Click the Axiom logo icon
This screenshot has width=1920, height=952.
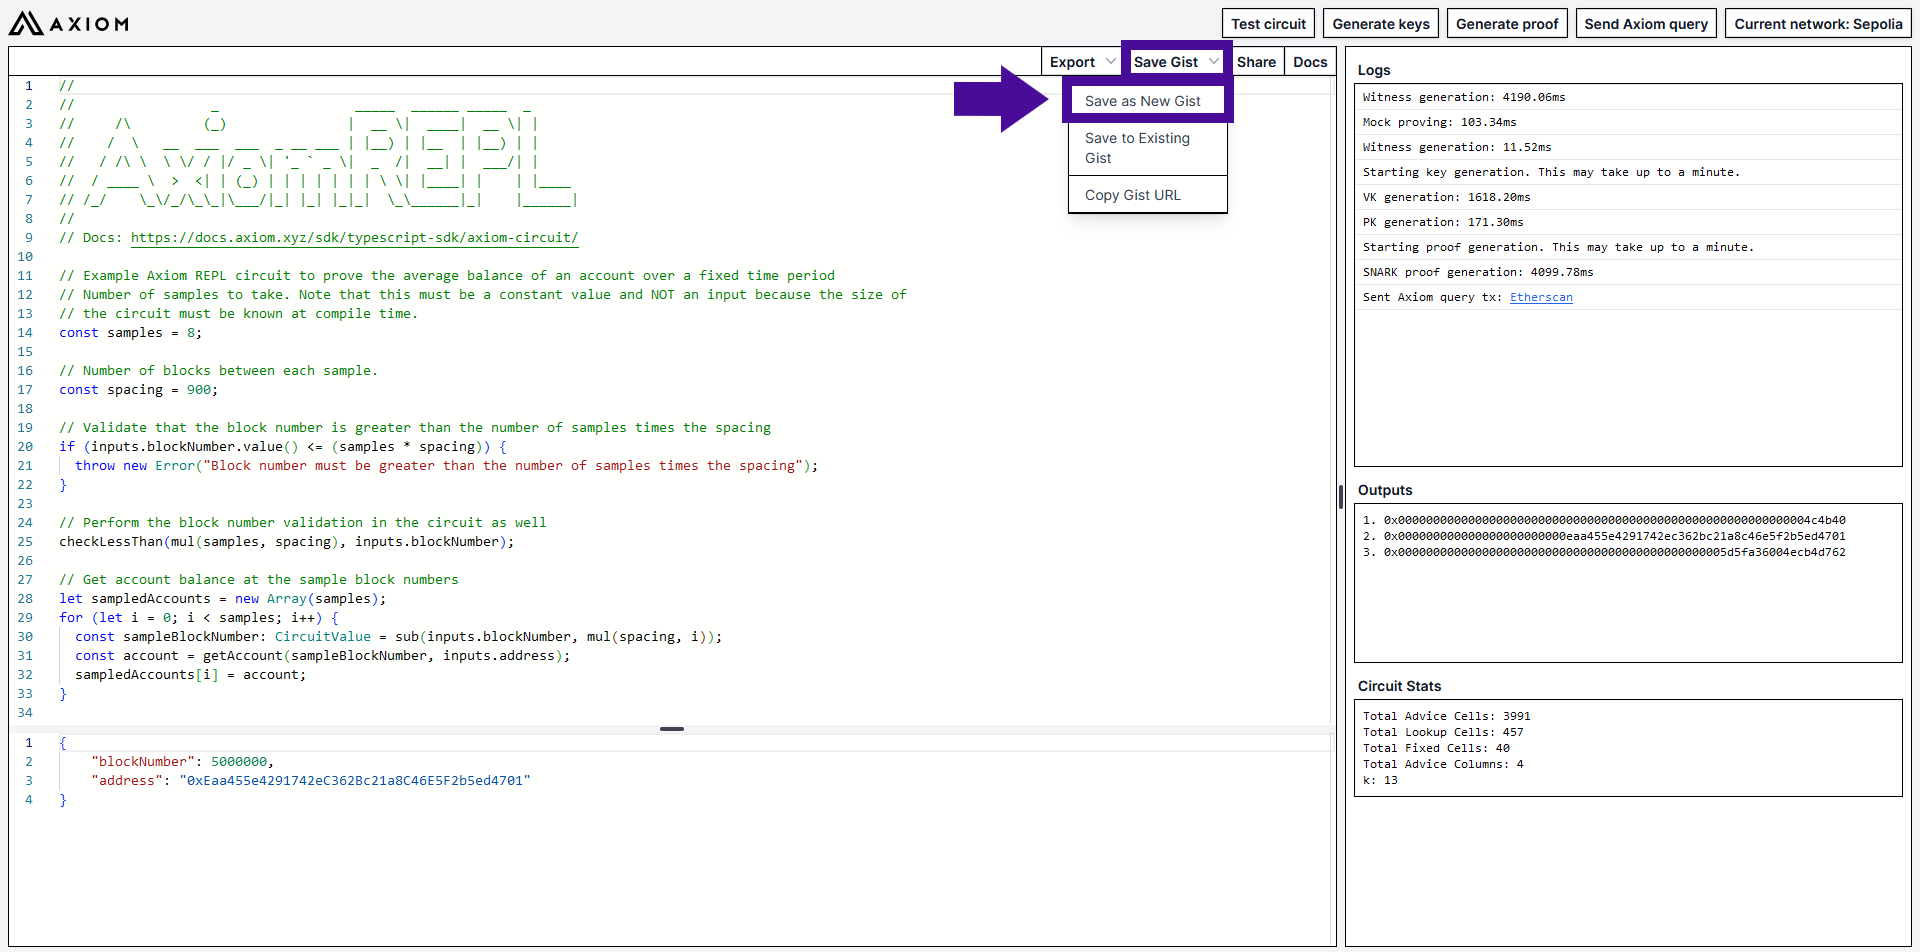tap(26, 23)
